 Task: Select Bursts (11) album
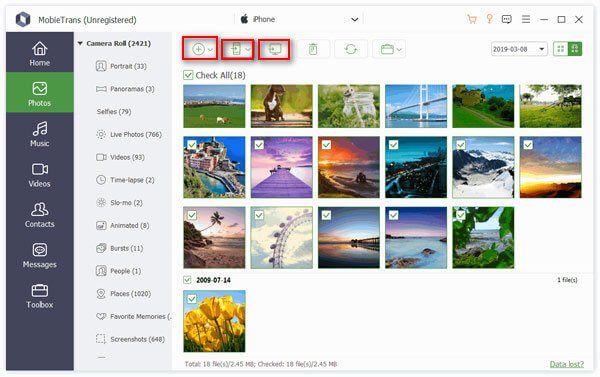pos(120,248)
